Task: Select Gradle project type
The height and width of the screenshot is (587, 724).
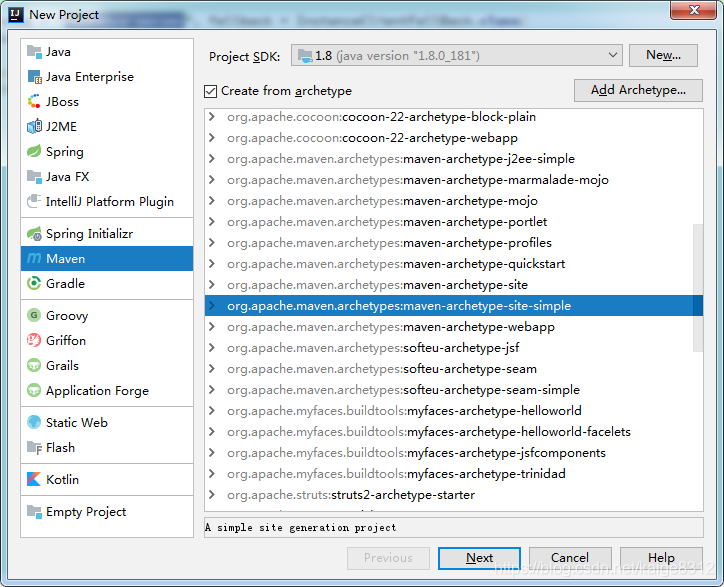Action: (107, 284)
